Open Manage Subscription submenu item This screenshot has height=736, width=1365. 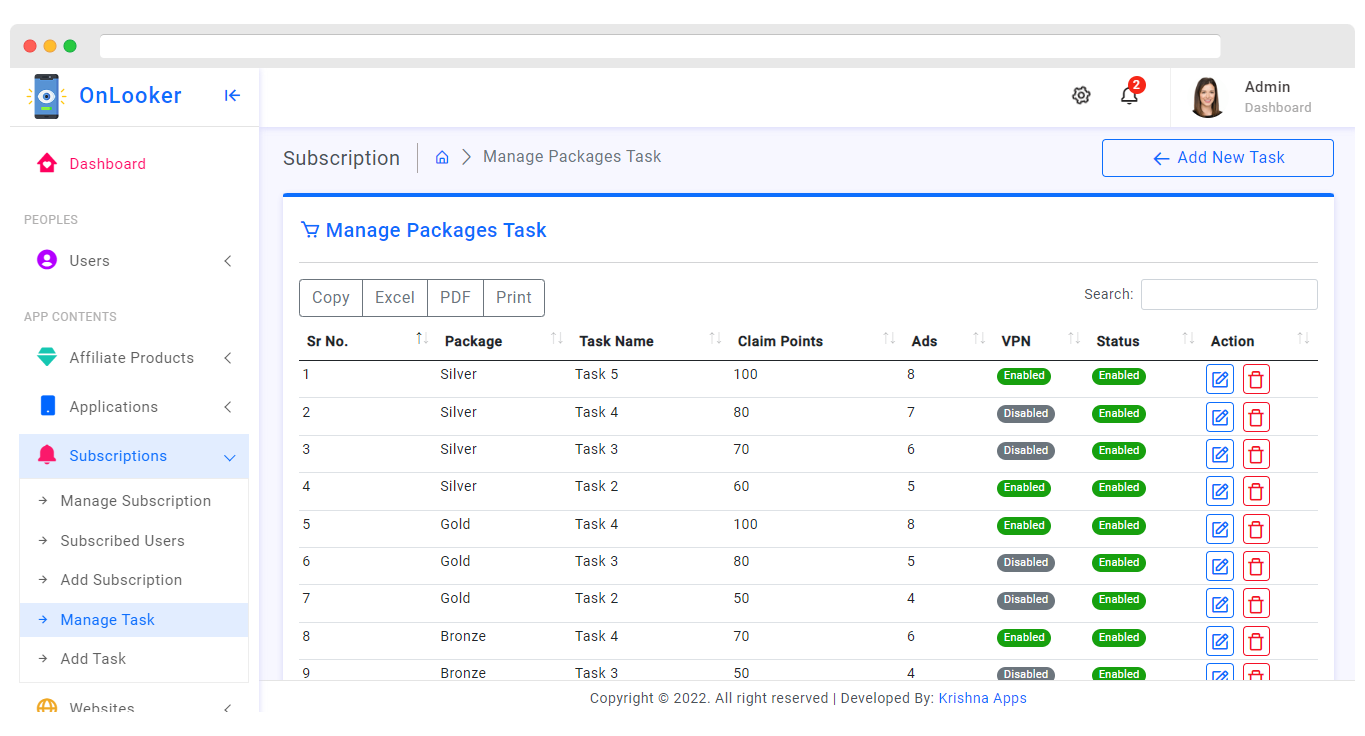(135, 501)
